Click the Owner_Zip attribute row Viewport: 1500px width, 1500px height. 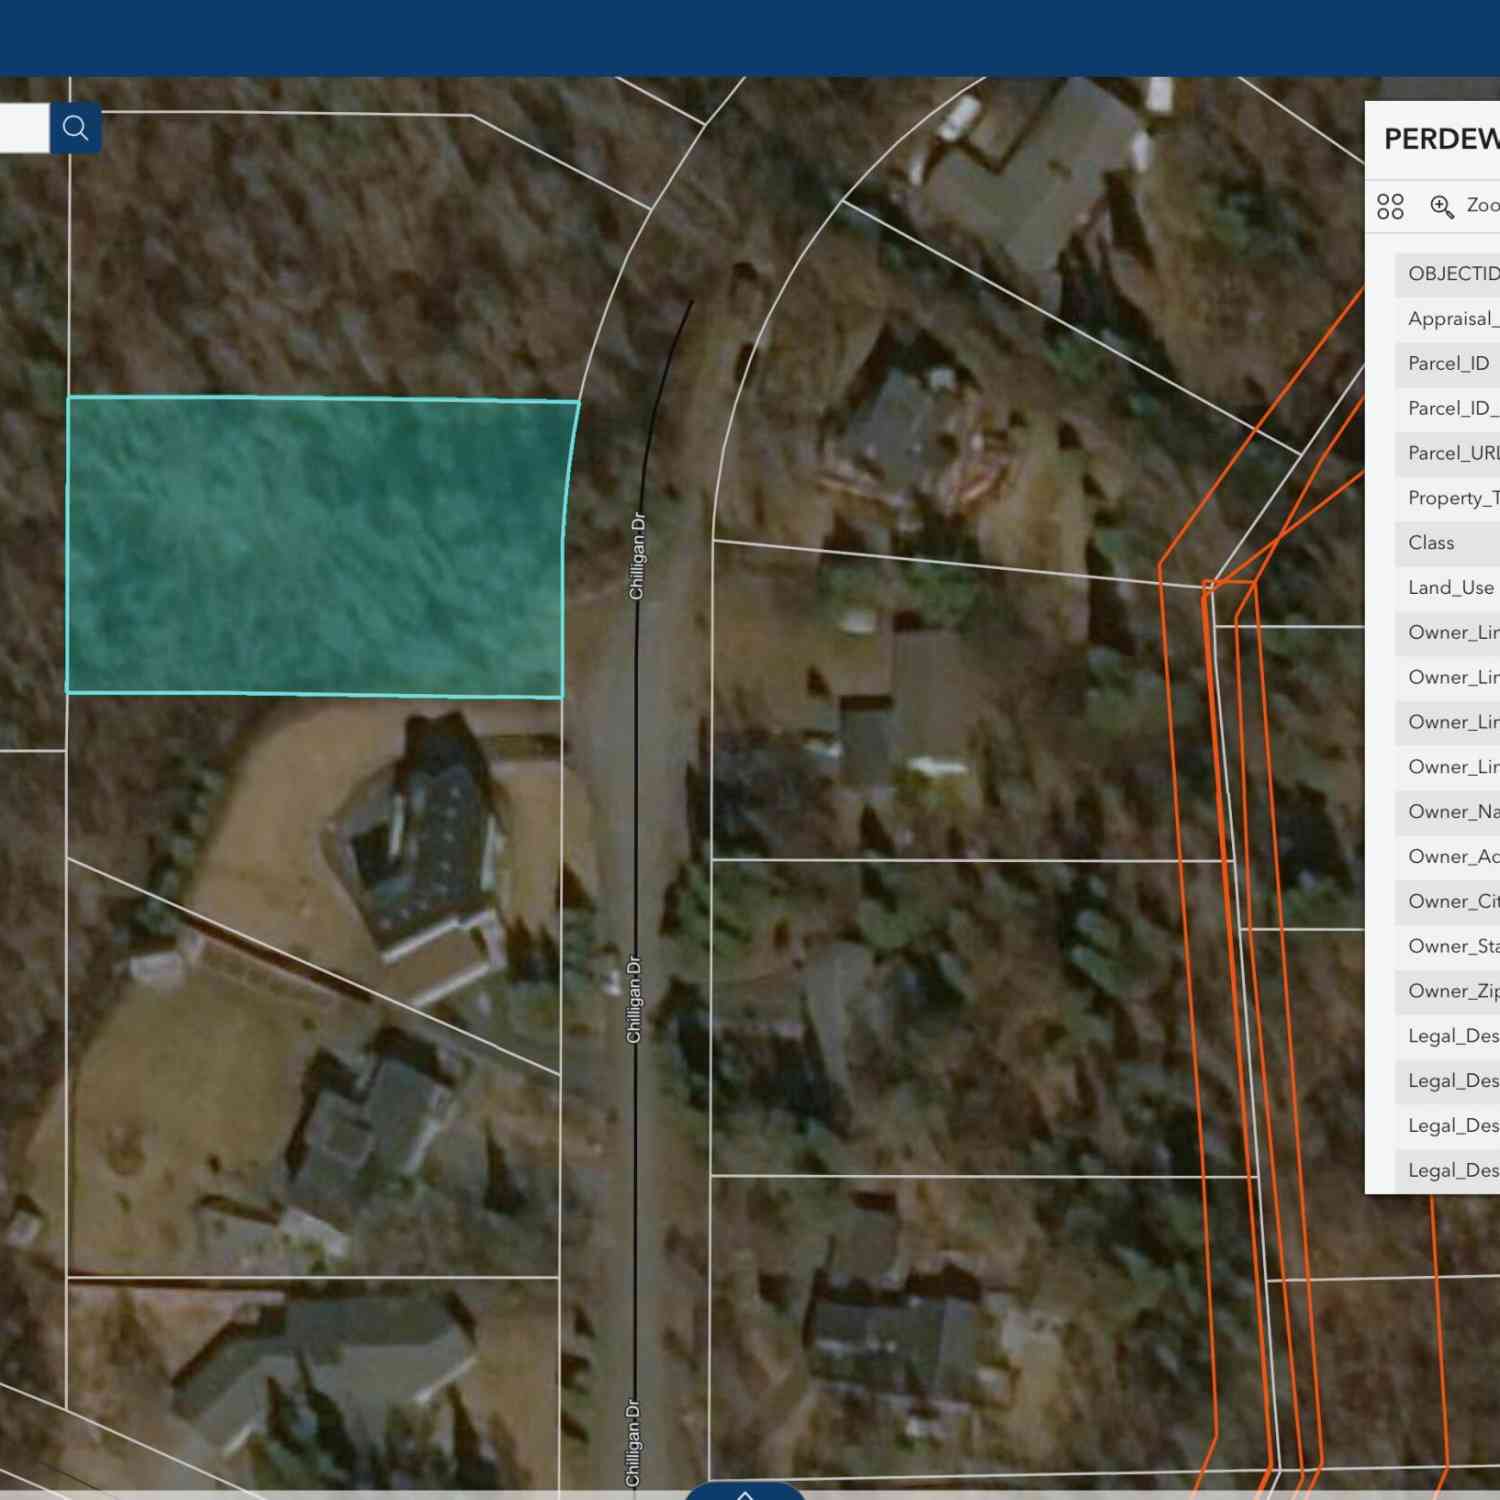pos(1448,991)
